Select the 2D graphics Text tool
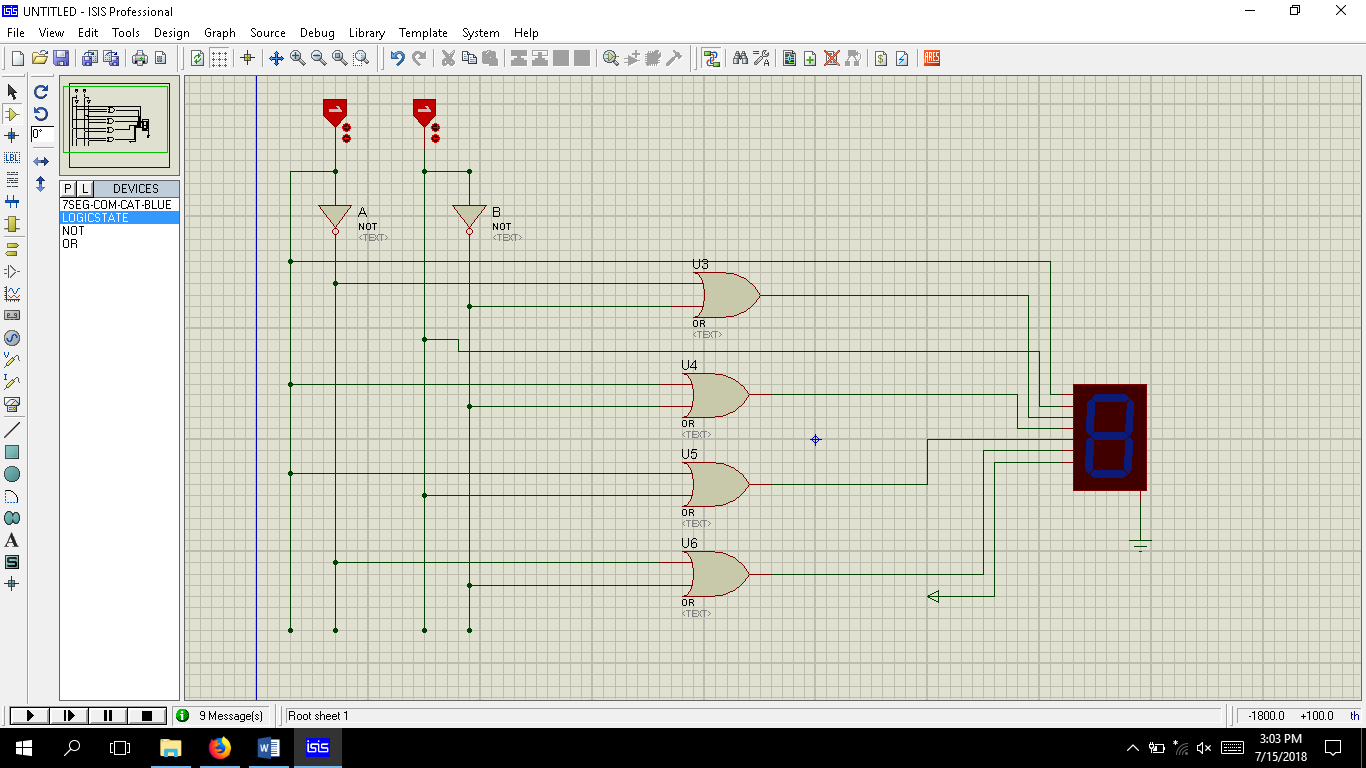Screen dimensions: 1366x768 13,539
